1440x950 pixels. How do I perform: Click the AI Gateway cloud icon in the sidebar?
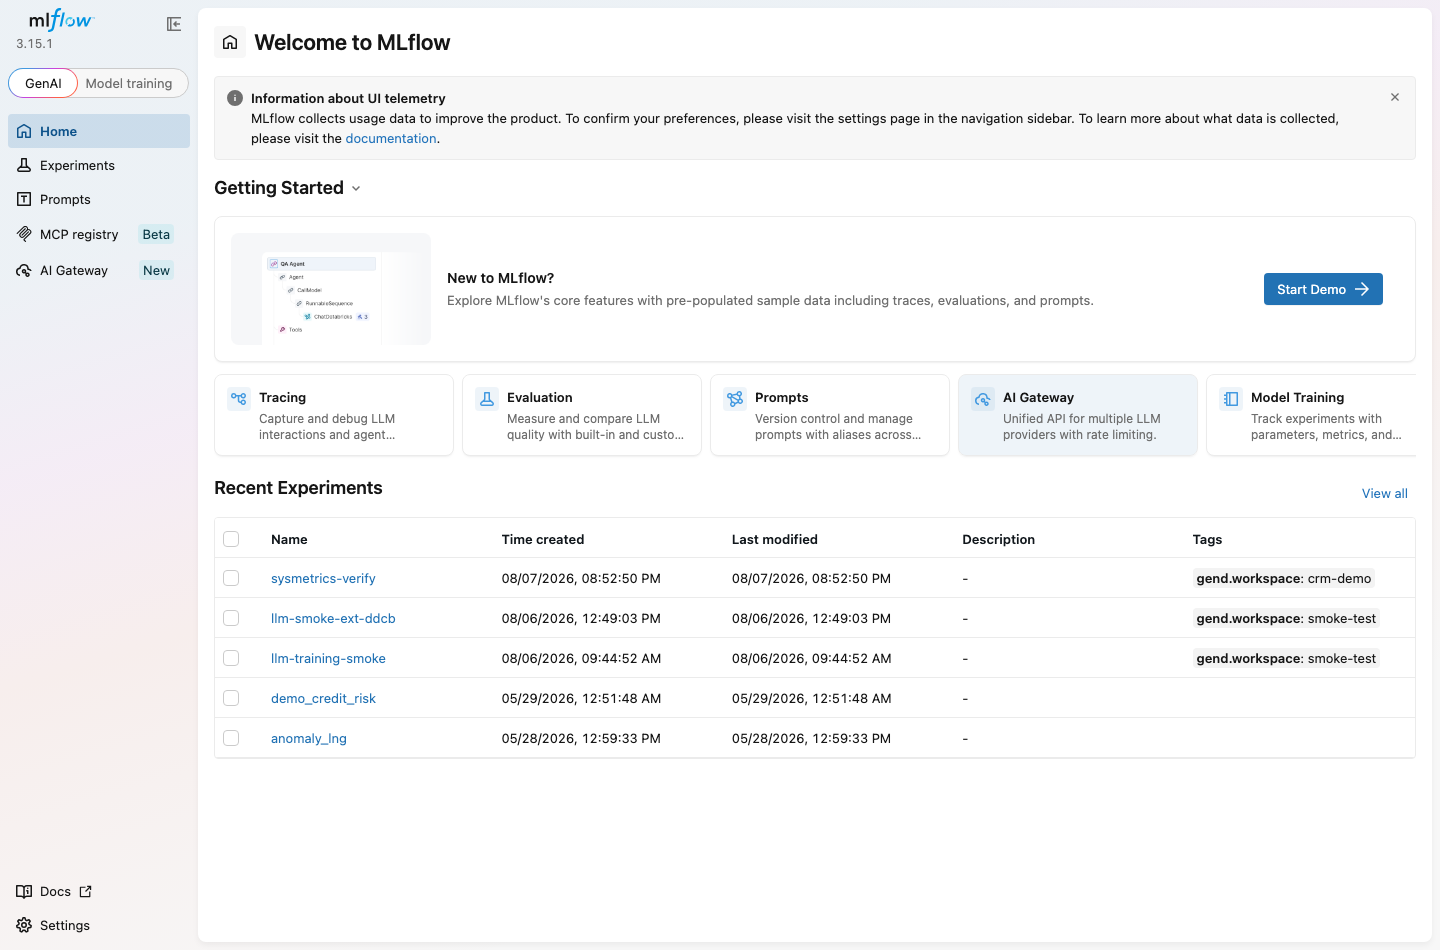[24, 270]
